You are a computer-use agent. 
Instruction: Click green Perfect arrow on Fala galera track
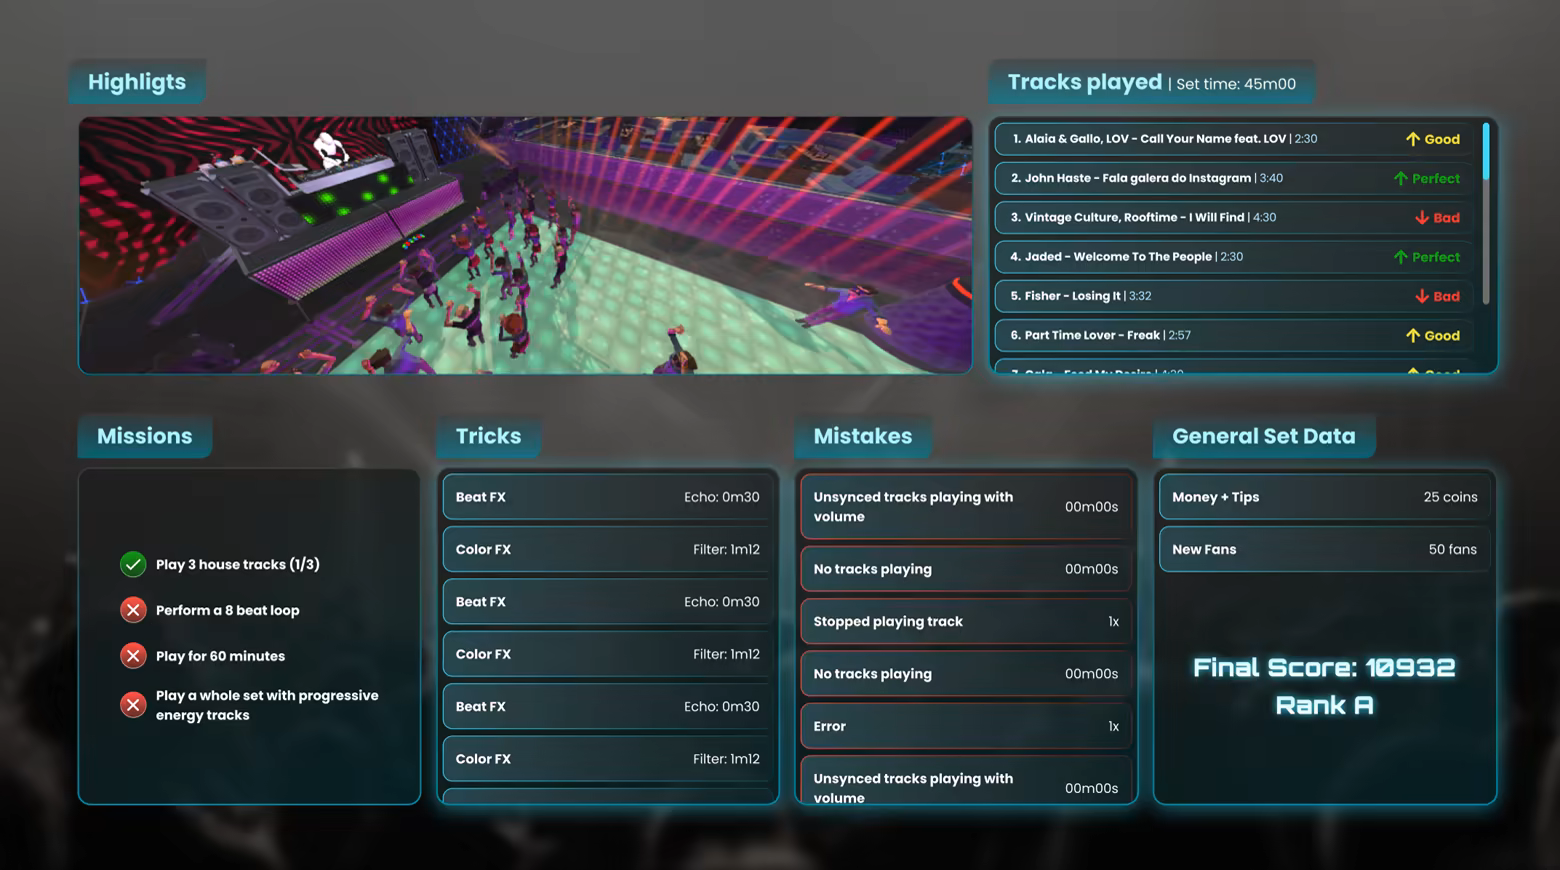point(1400,178)
